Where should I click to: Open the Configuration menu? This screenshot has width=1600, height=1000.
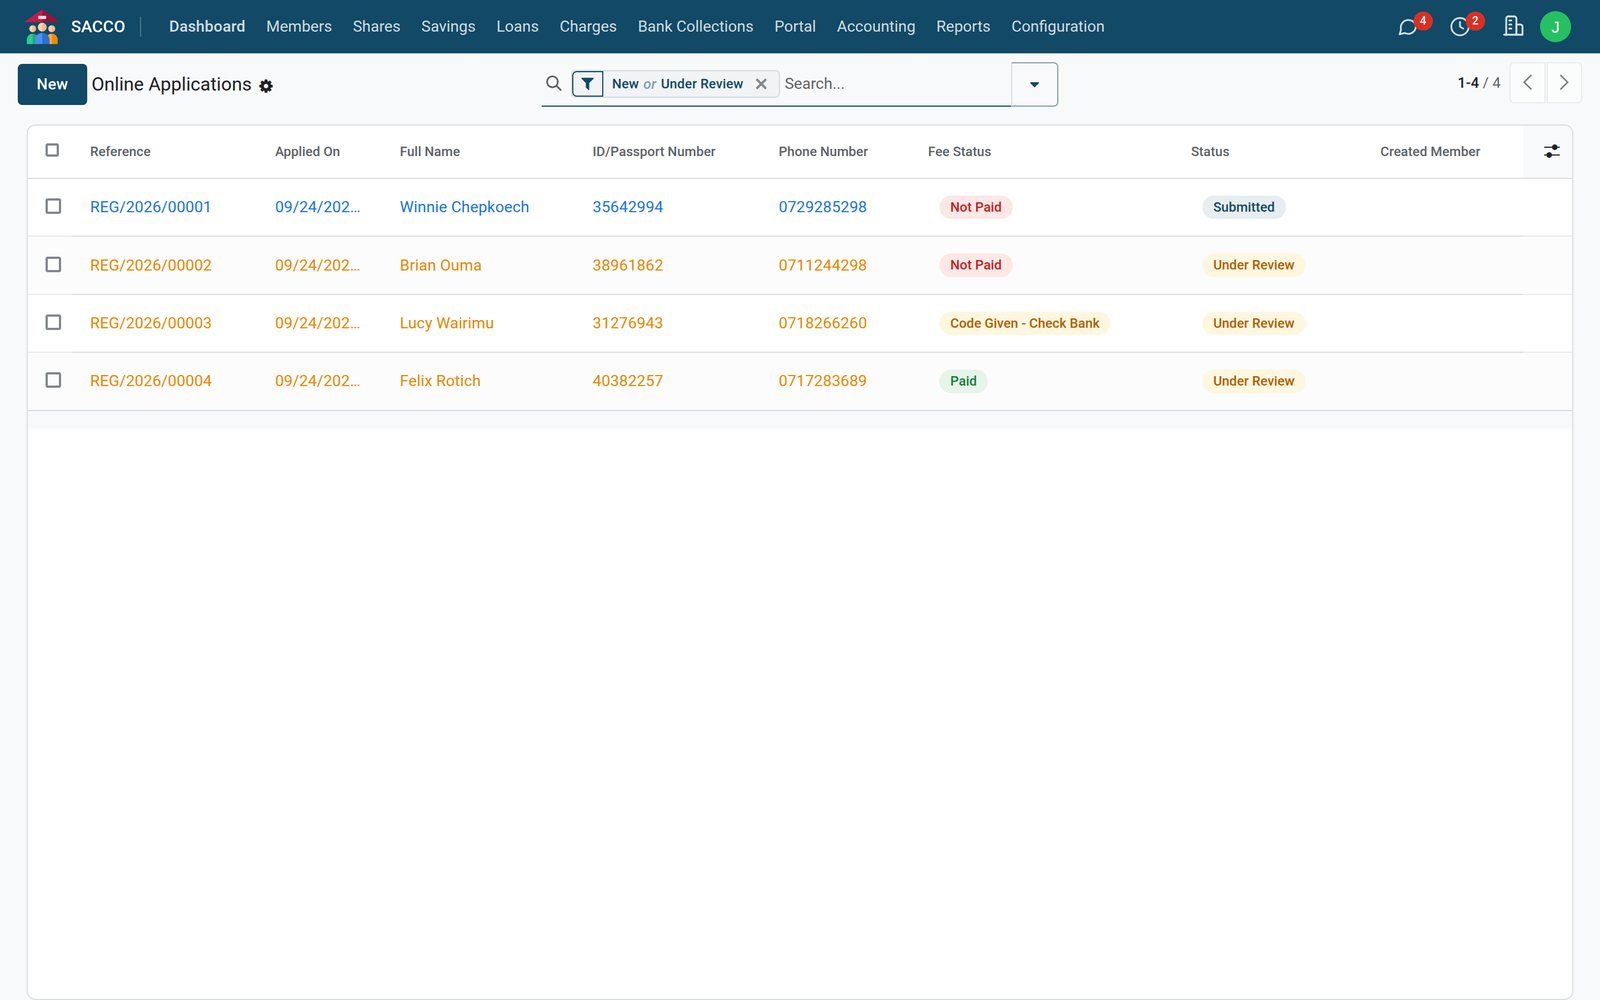coord(1058,26)
